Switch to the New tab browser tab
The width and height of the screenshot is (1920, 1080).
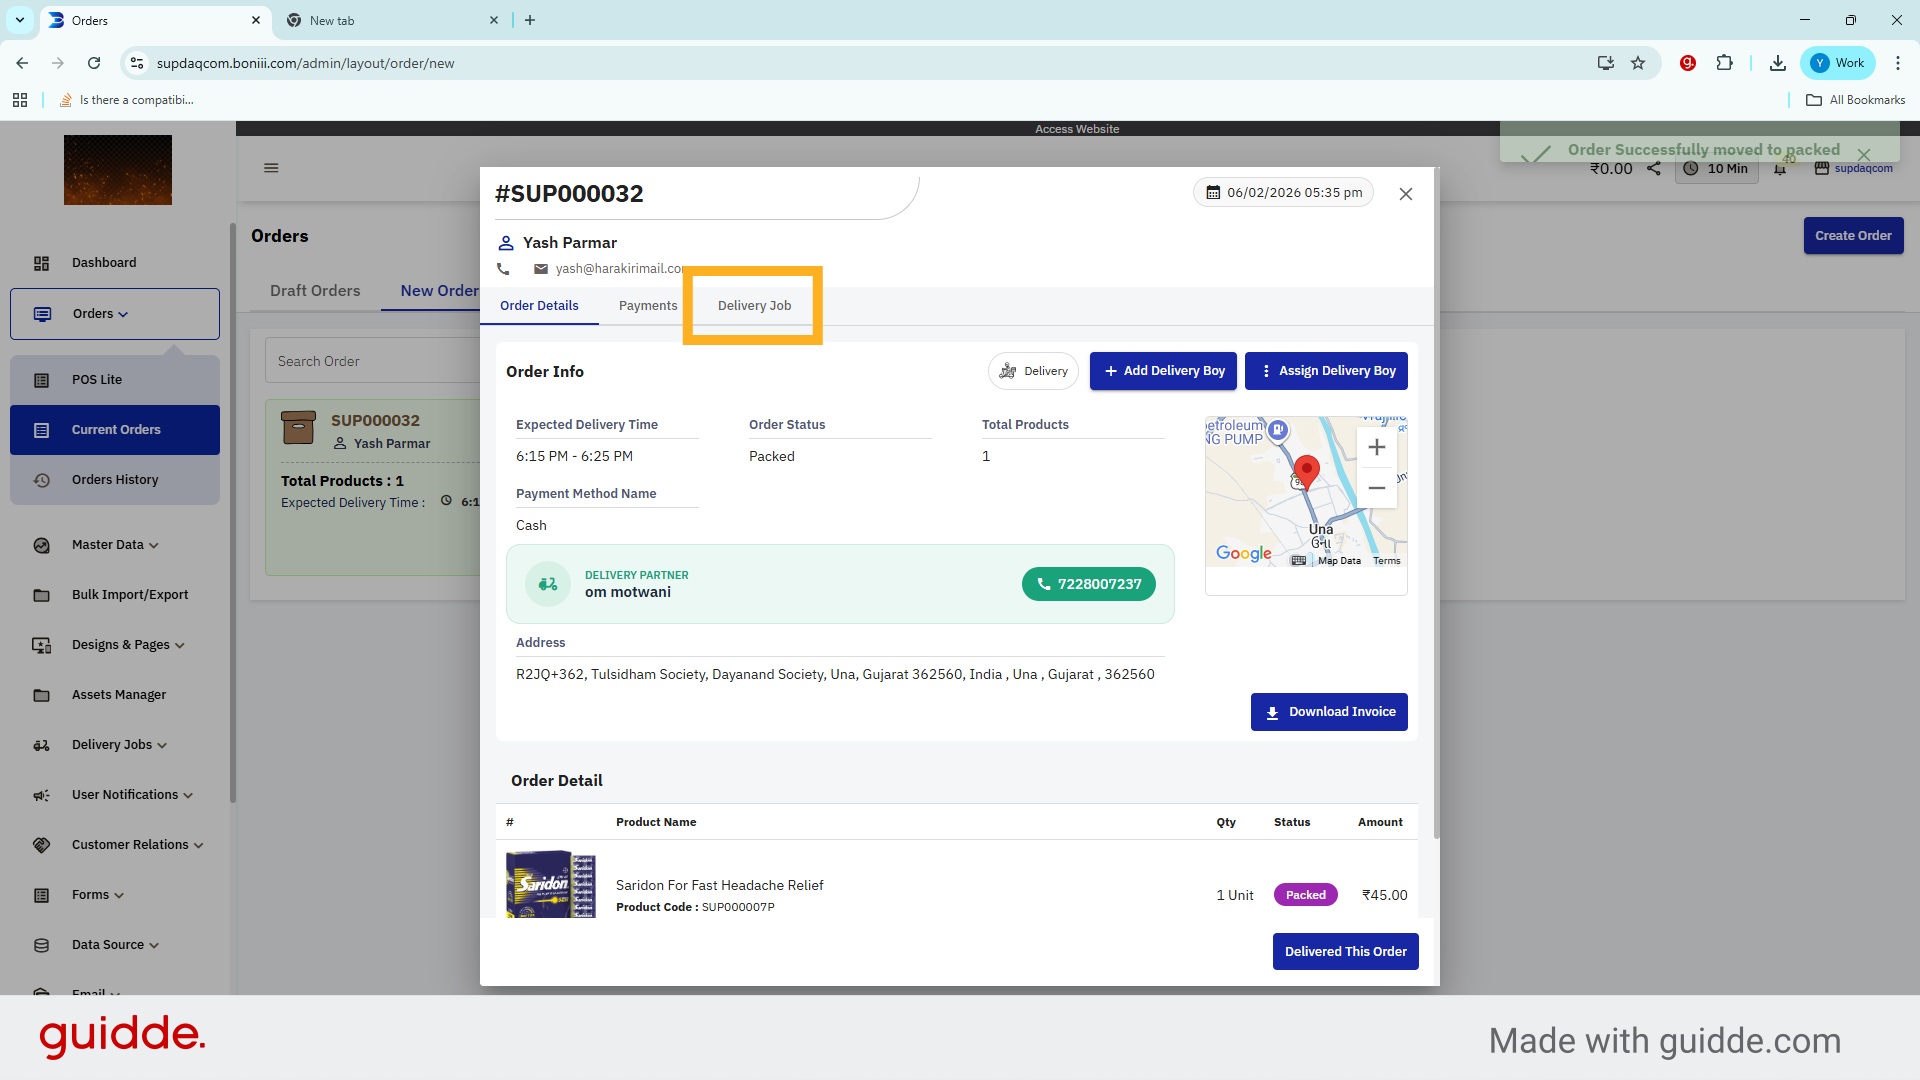(390, 20)
